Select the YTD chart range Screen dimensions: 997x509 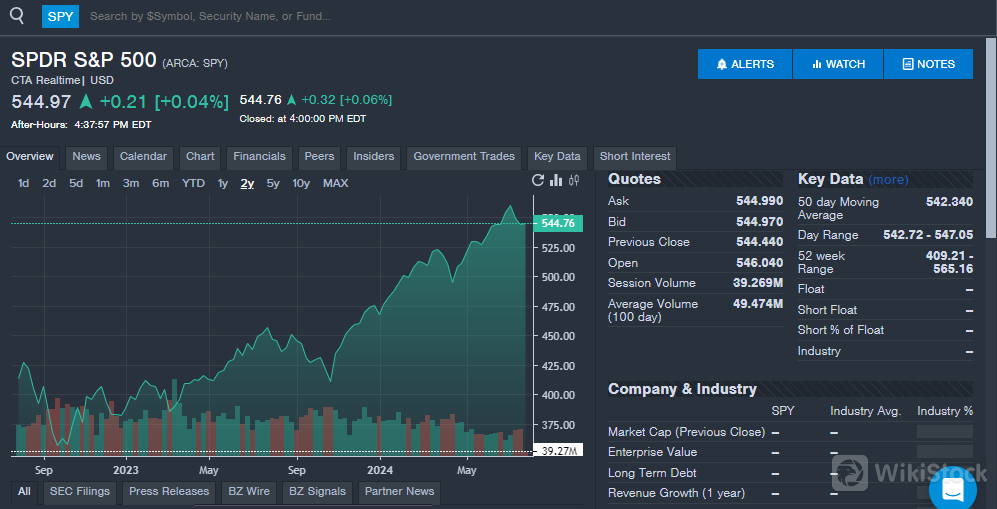pos(193,183)
